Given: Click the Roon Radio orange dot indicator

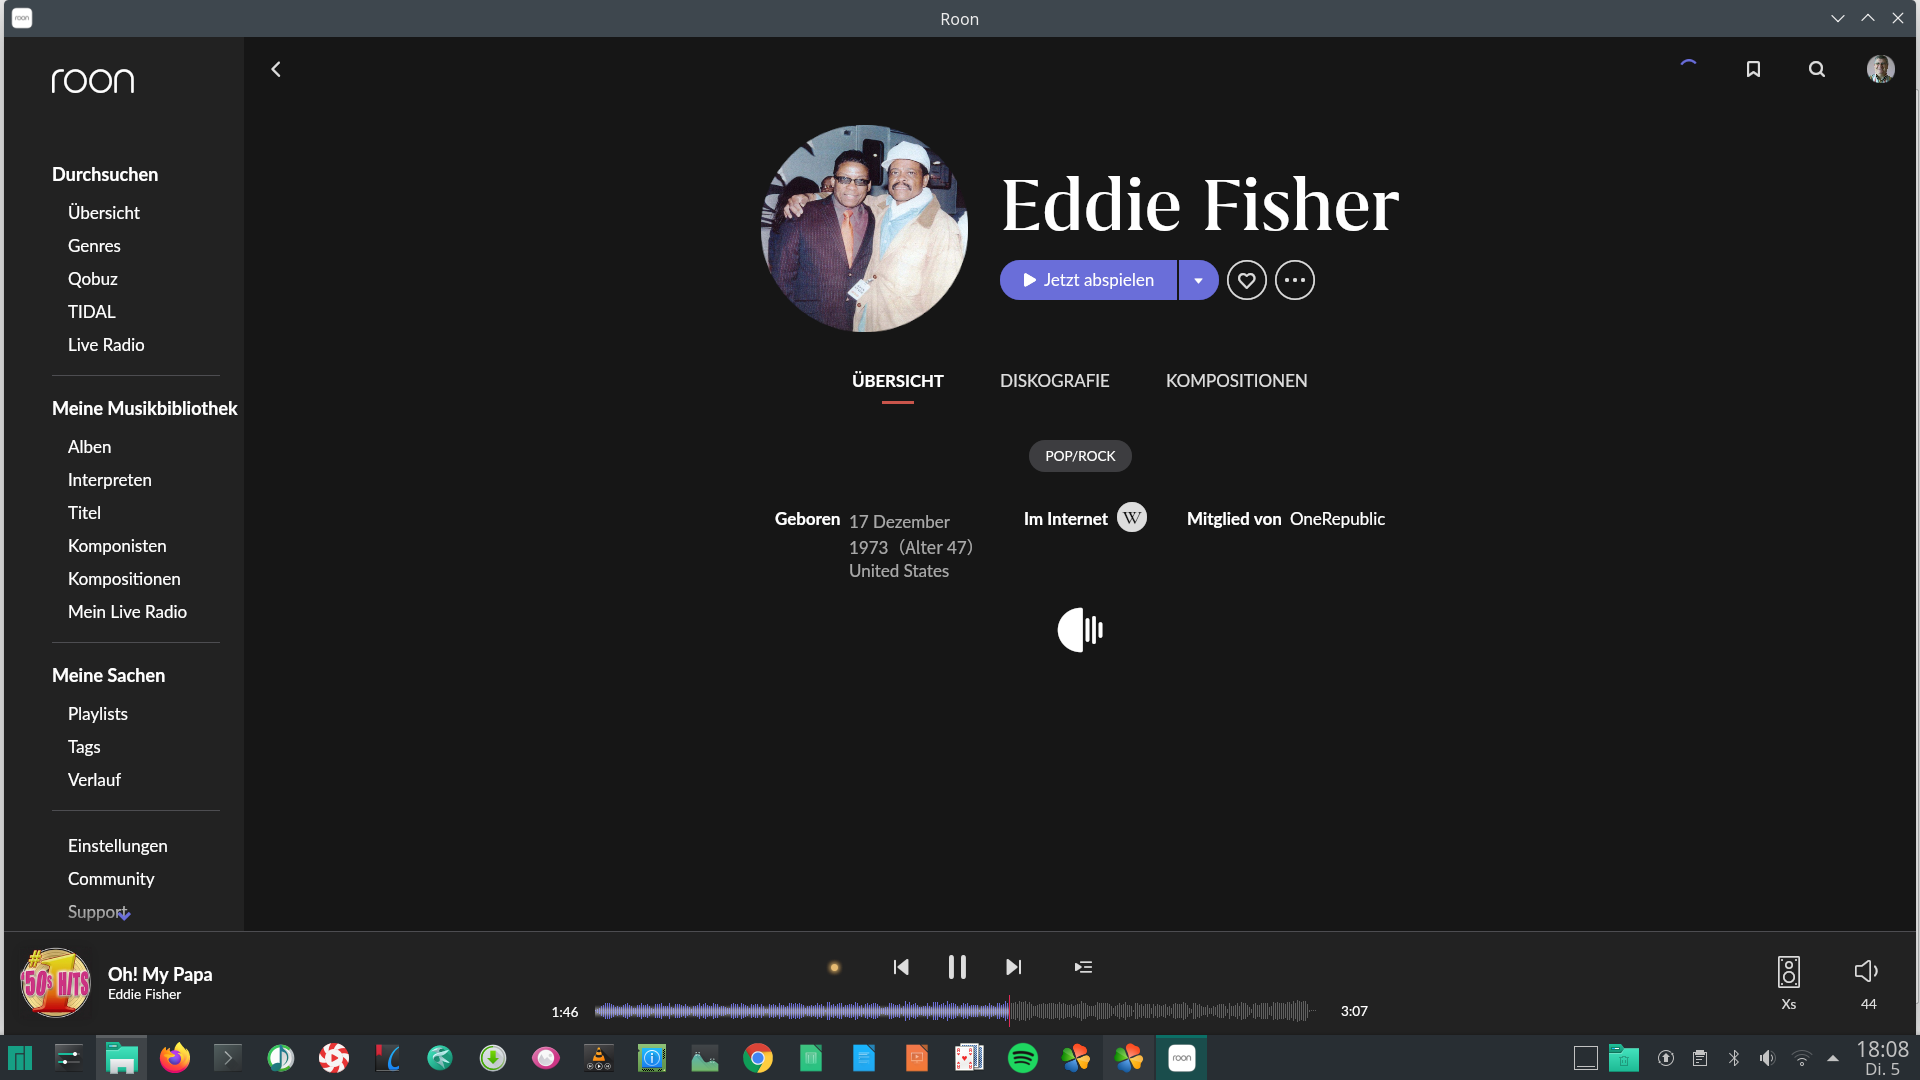Looking at the screenshot, I should [x=834, y=967].
